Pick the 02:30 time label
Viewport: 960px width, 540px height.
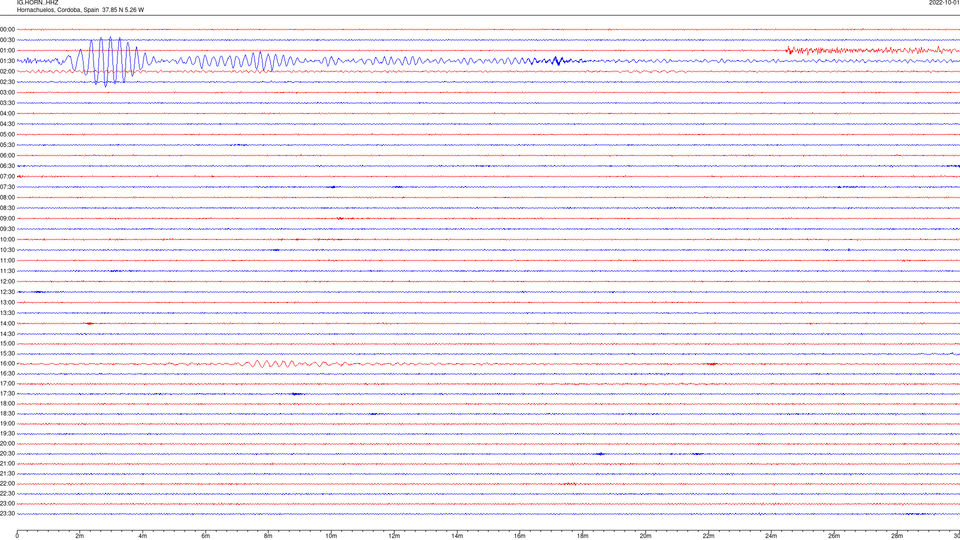[7, 82]
